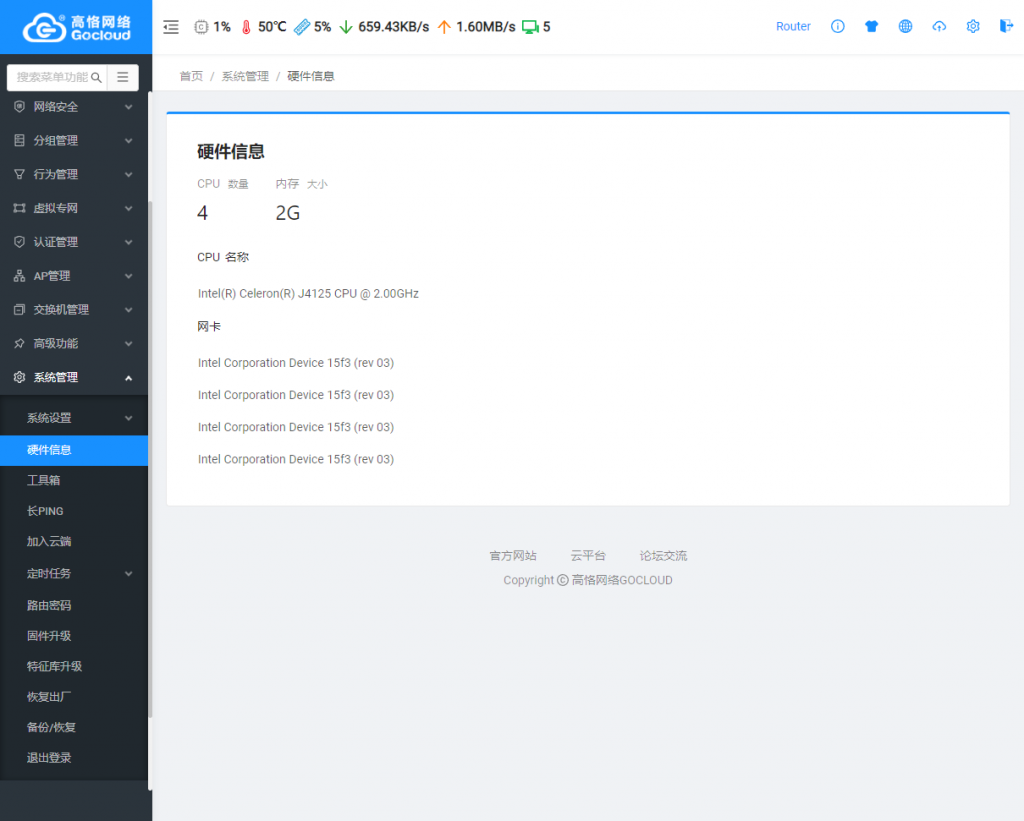Open the theme shirt icon

pos(871,27)
